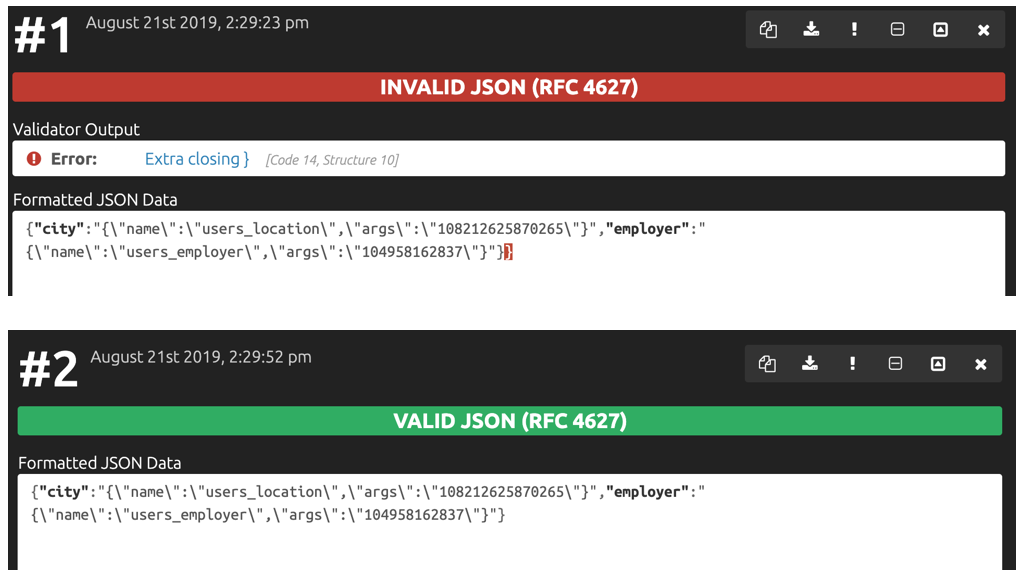Copy result #1 using the copy icon
The width and height of the screenshot is (1022, 578).
click(x=768, y=29)
